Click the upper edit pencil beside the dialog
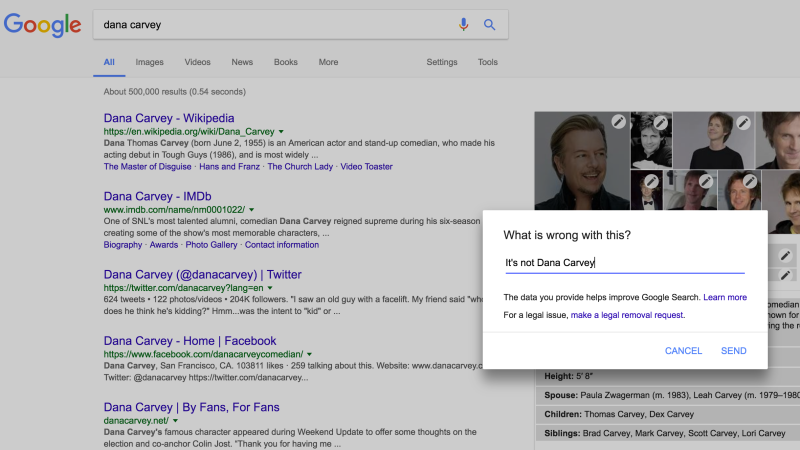 click(785, 255)
